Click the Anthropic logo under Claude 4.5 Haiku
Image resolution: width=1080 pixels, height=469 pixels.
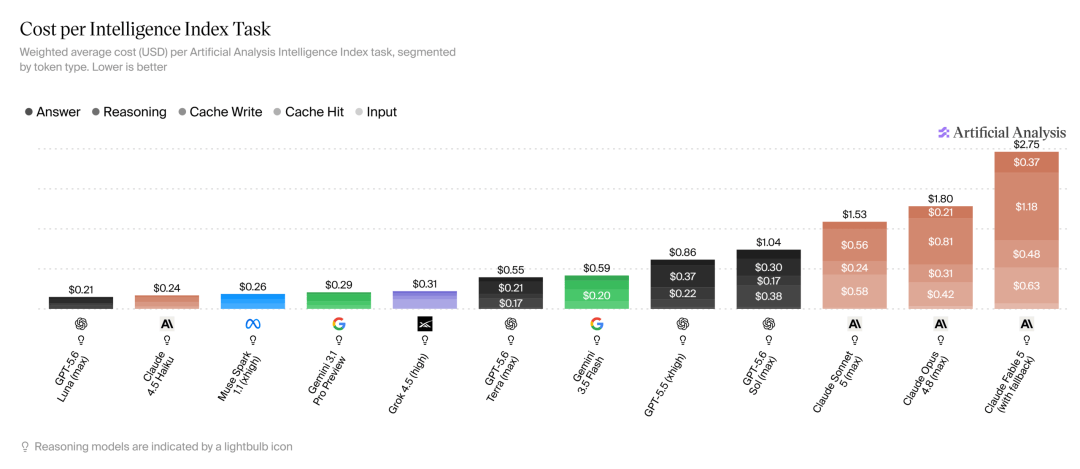point(167,323)
